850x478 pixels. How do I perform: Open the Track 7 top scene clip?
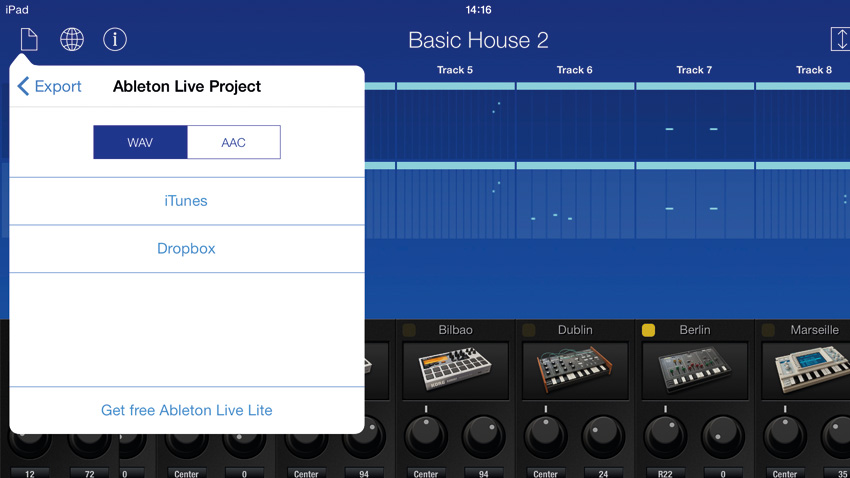695,121
